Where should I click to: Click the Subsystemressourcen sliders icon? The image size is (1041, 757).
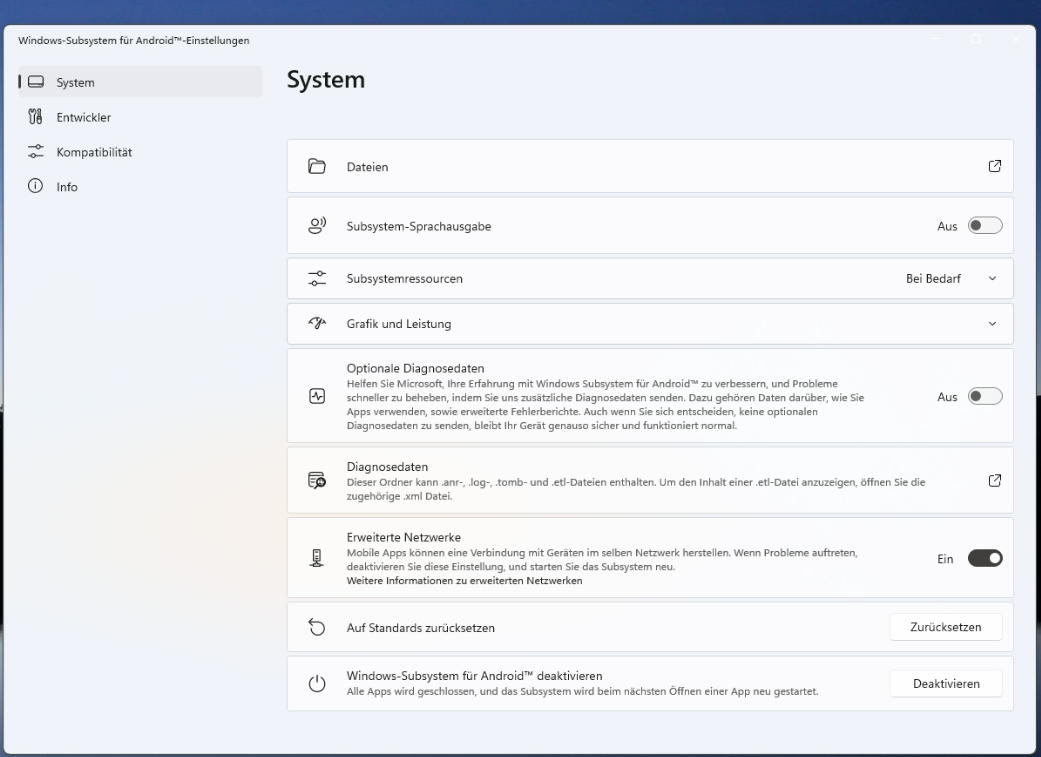point(316,278)
